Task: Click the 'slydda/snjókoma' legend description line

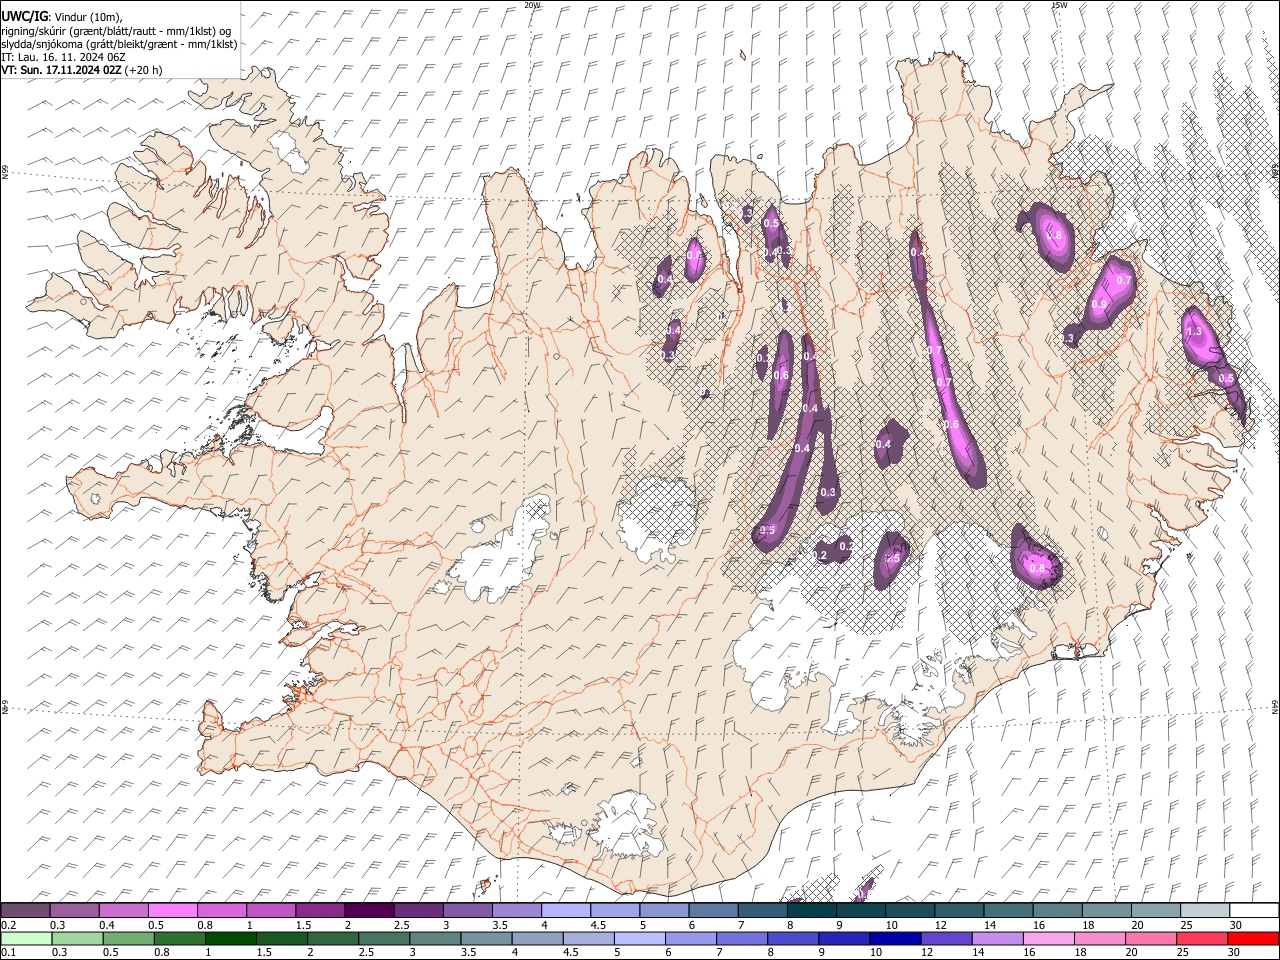Action: pyautogui.click(x=119, y=44)
